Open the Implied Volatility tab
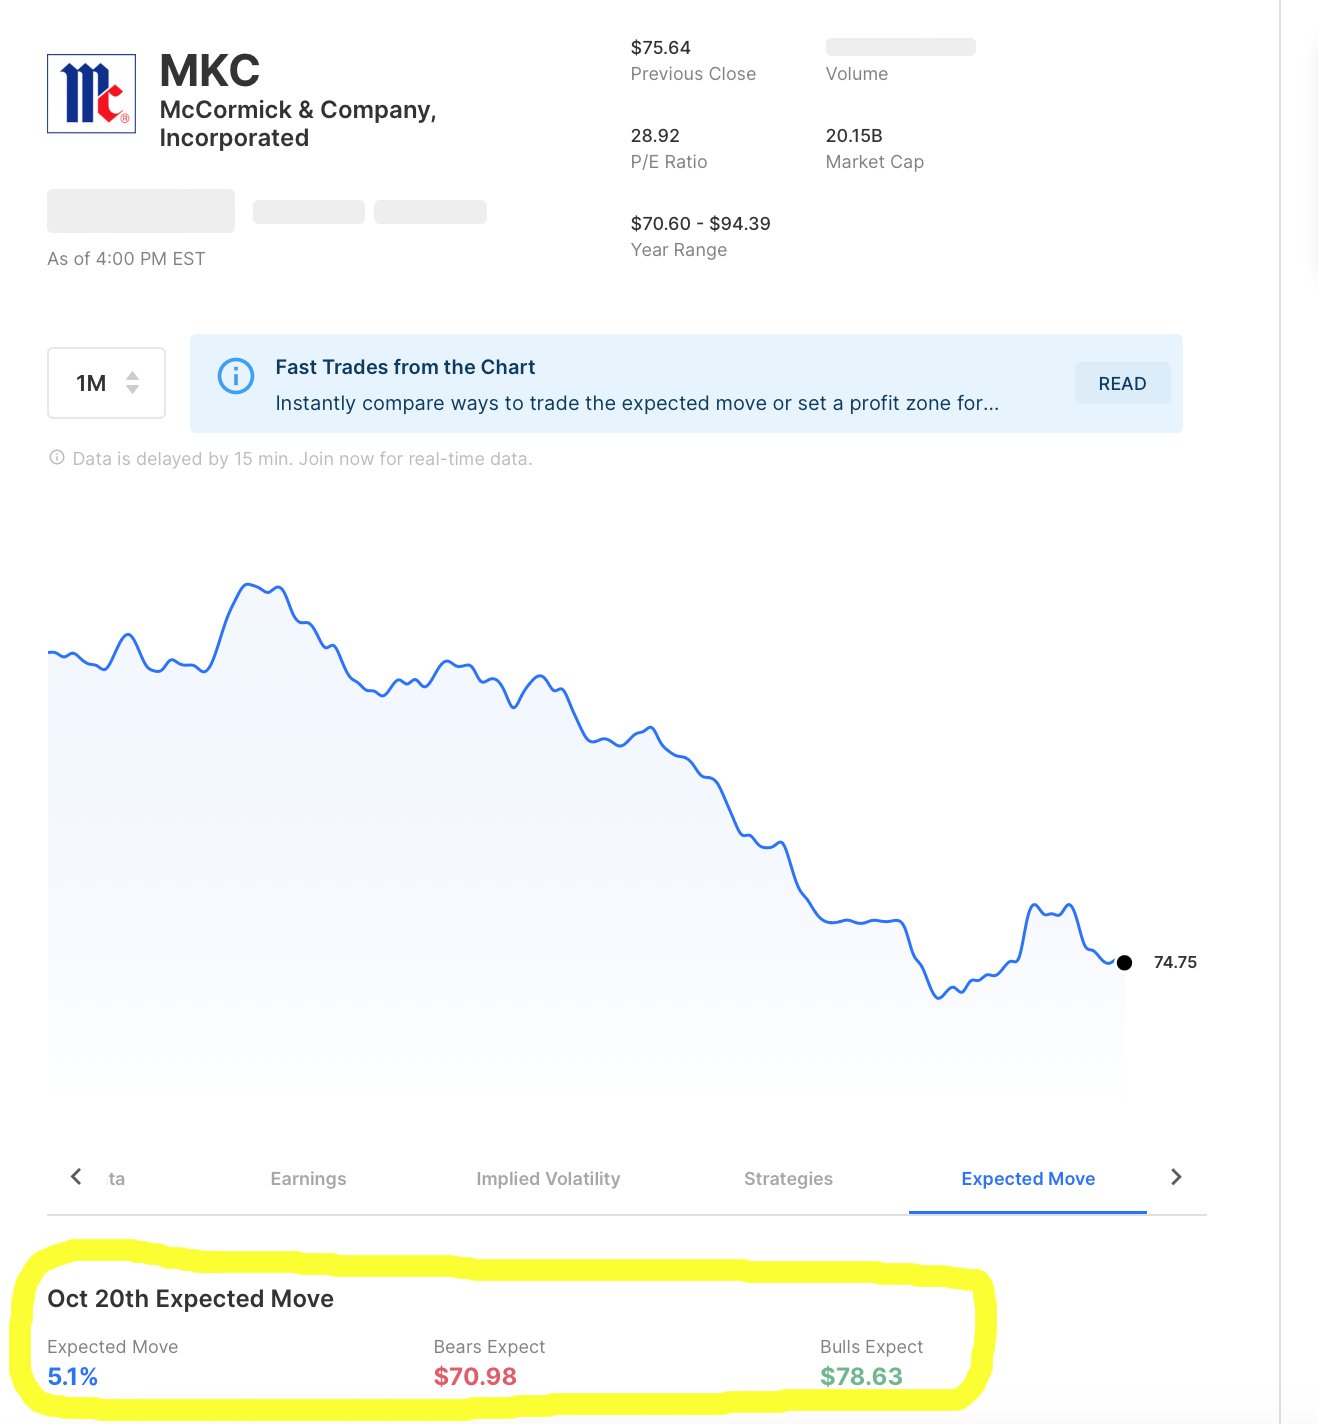This screenshot has height=1424, width=1318. (548, 1179)
